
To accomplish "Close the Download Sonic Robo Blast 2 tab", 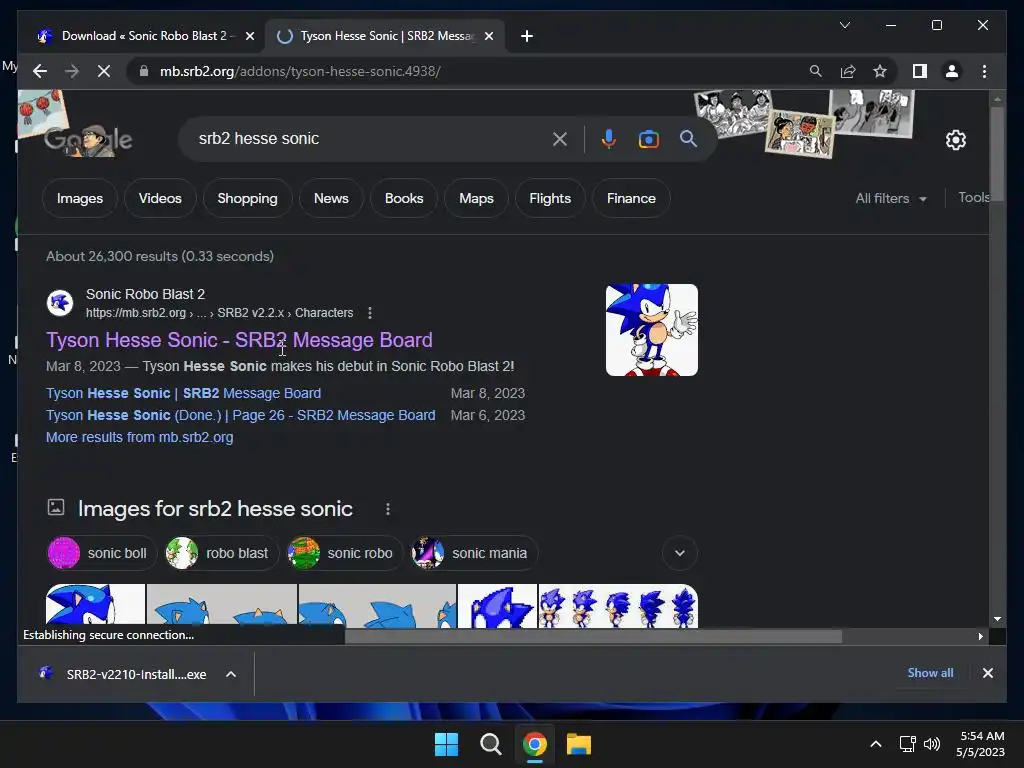I will pyautogui.click(x=249, y=36).
